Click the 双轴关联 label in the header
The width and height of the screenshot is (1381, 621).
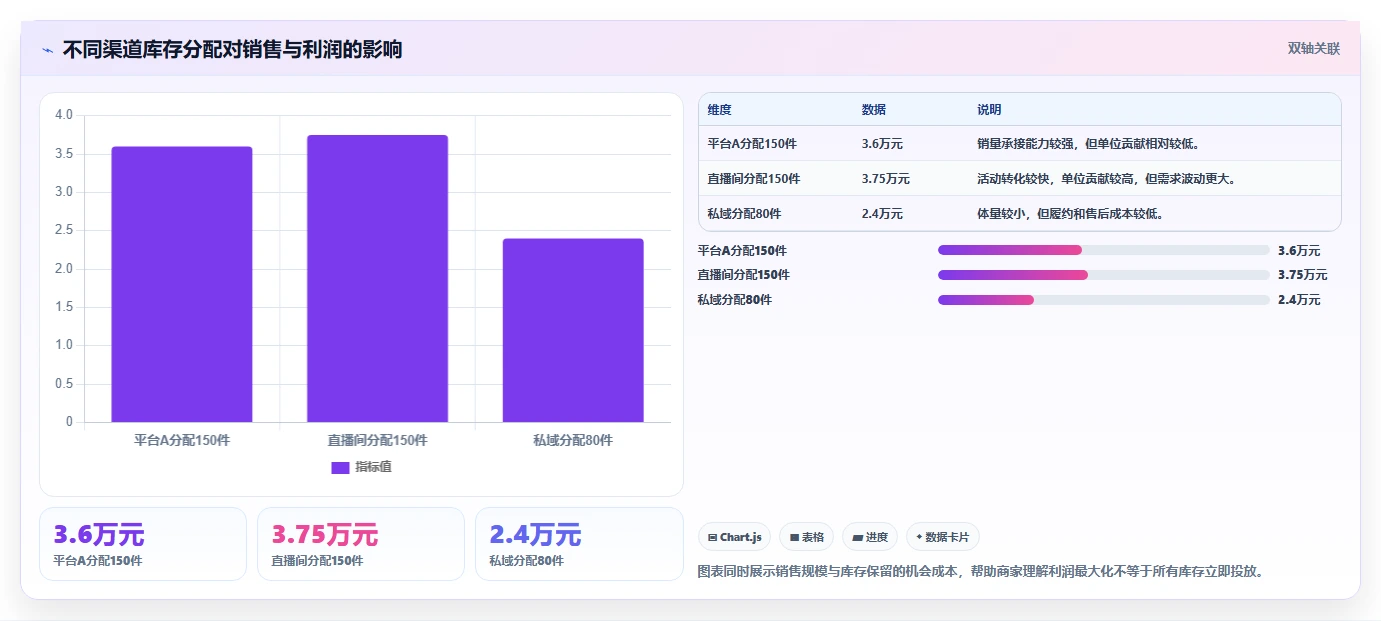[1313, 49]
